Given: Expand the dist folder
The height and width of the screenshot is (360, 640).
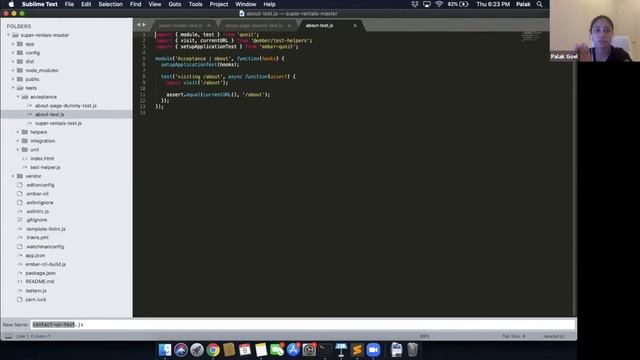Looking at the screenshot, I should click(13, 62).
